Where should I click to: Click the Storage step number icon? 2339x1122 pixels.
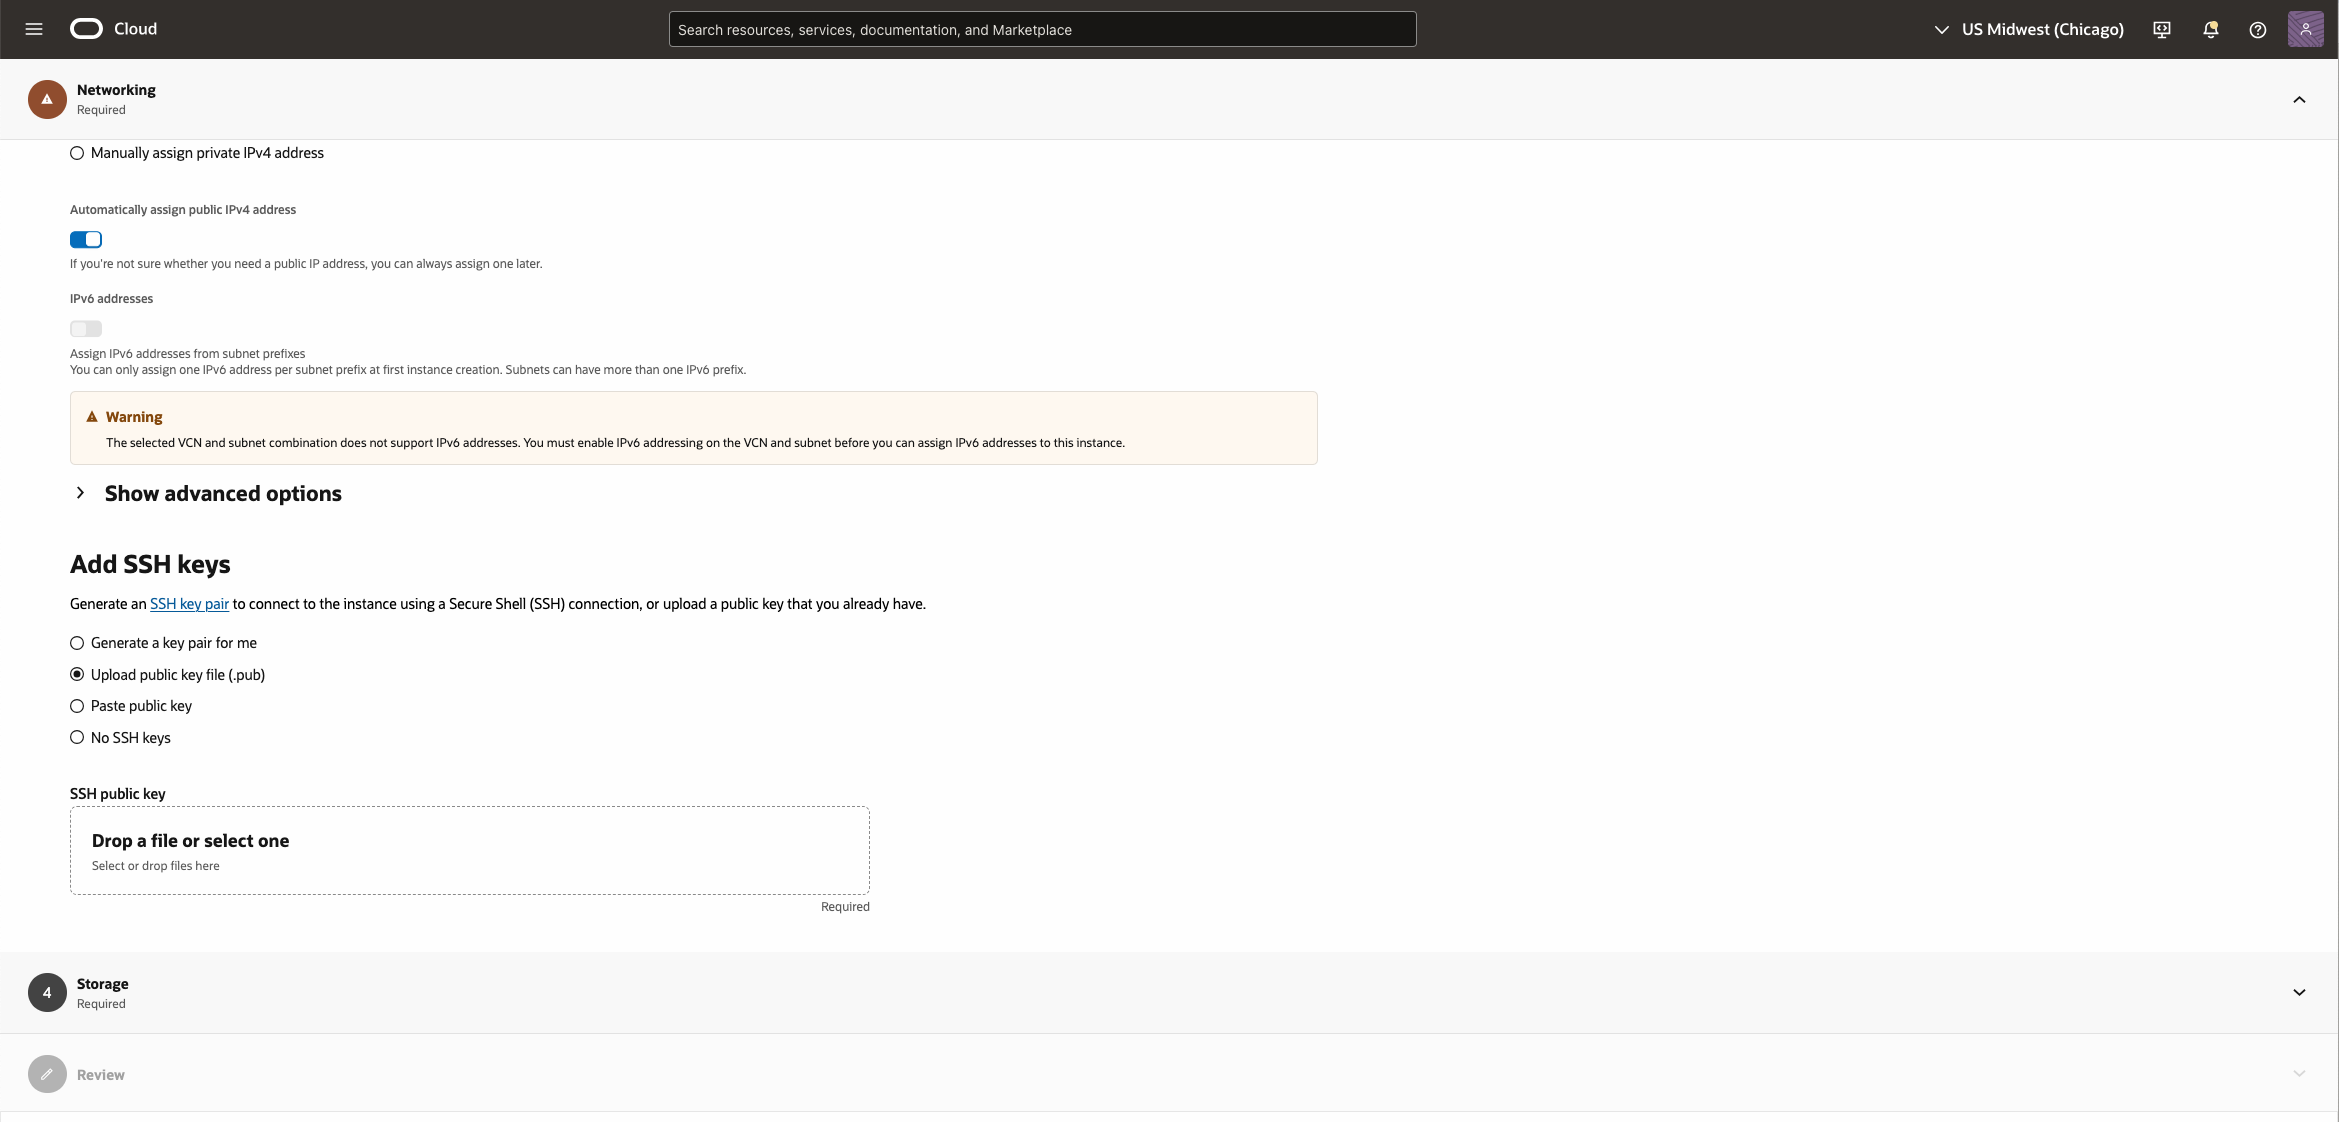pos(46,992)
